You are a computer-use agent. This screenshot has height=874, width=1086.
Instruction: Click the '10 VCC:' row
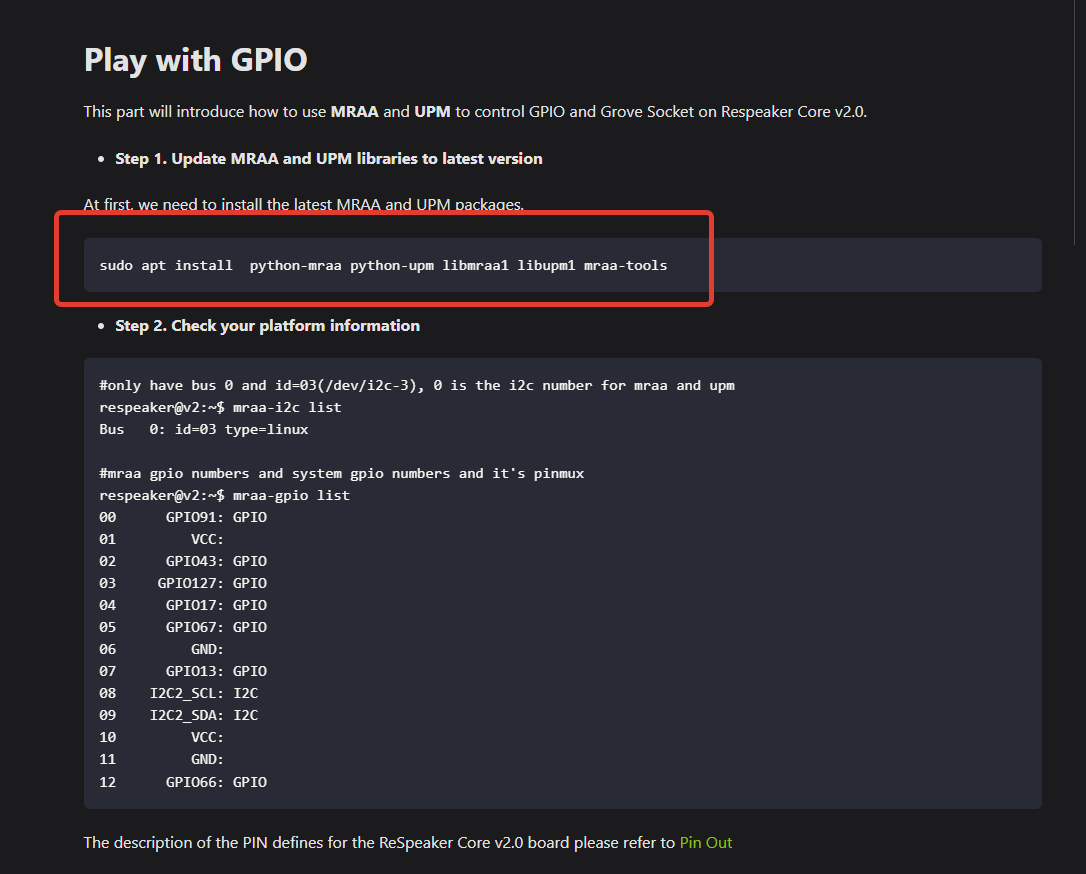(x=161, y=737)
